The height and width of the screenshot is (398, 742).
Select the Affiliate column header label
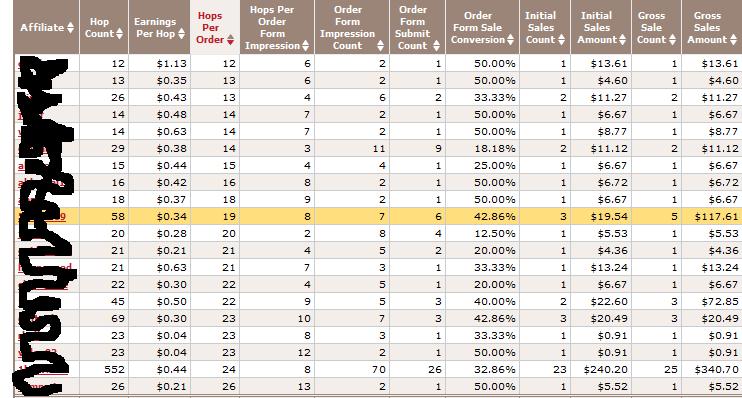(x=42, y=27)
